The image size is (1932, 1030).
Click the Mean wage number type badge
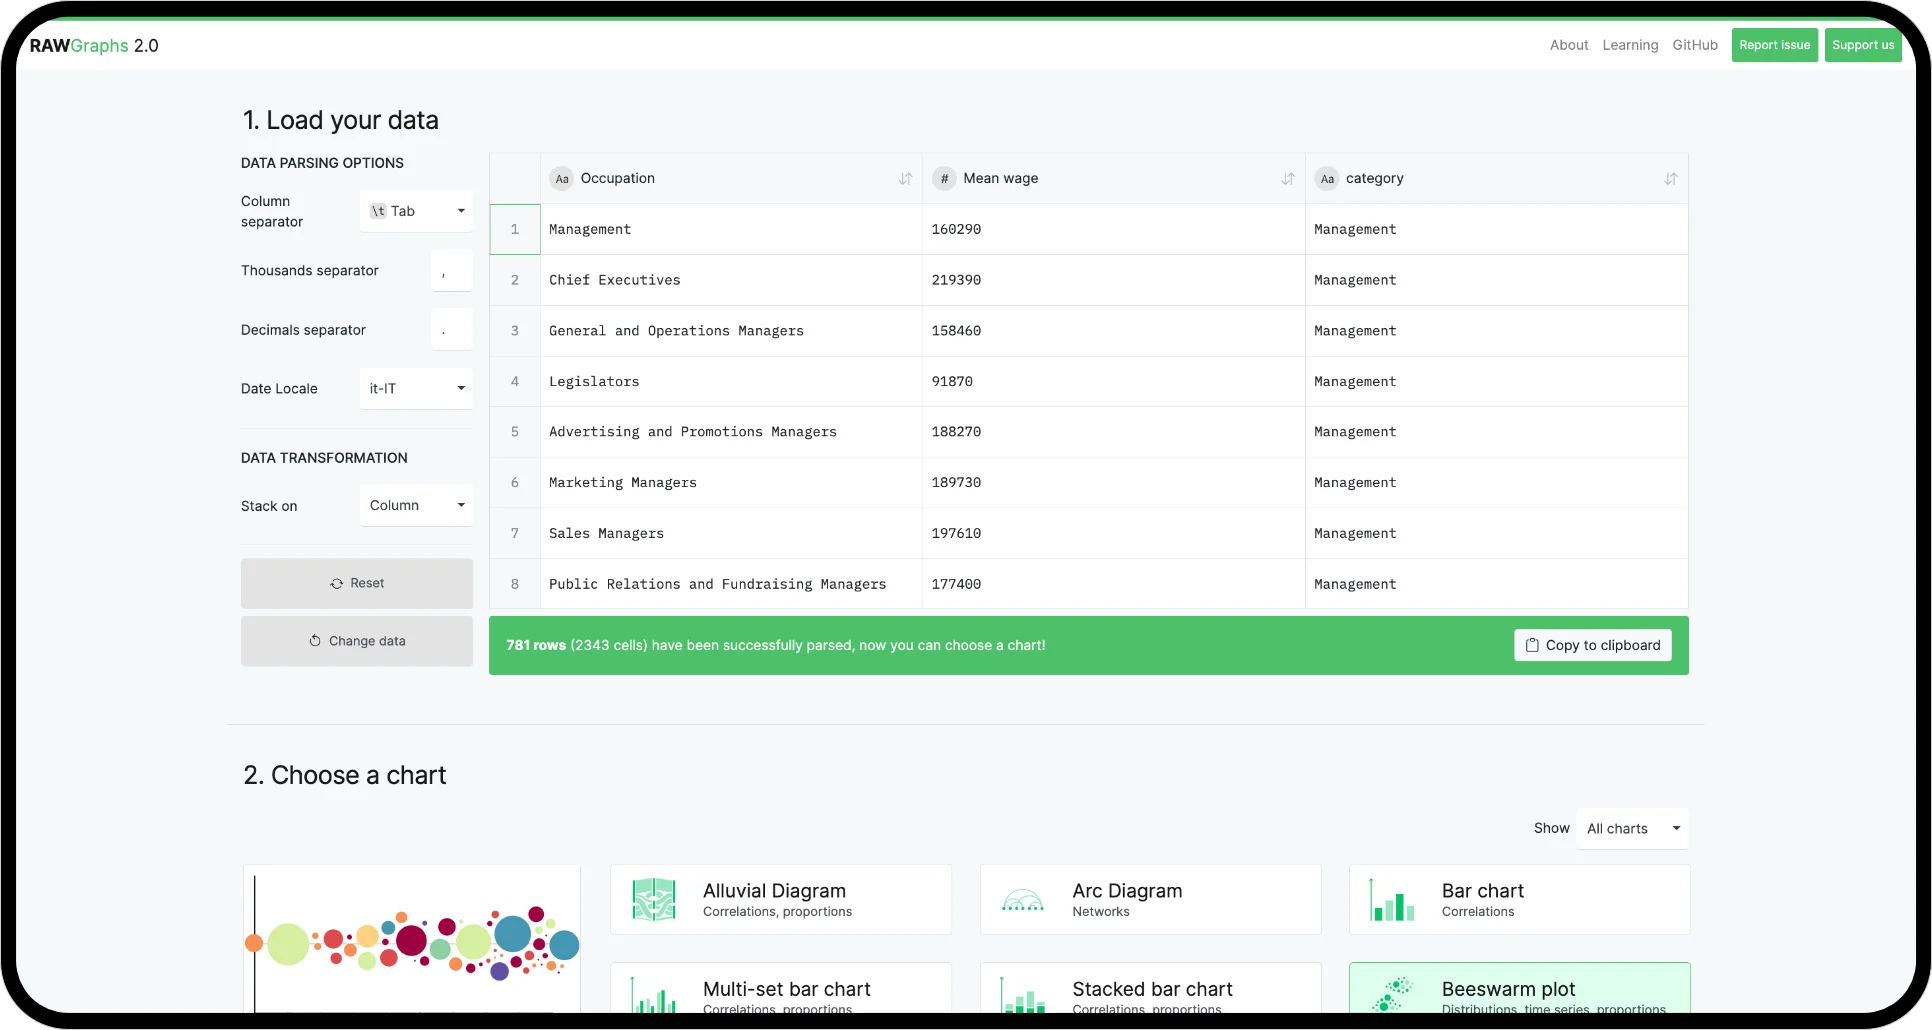coord(944,179)
